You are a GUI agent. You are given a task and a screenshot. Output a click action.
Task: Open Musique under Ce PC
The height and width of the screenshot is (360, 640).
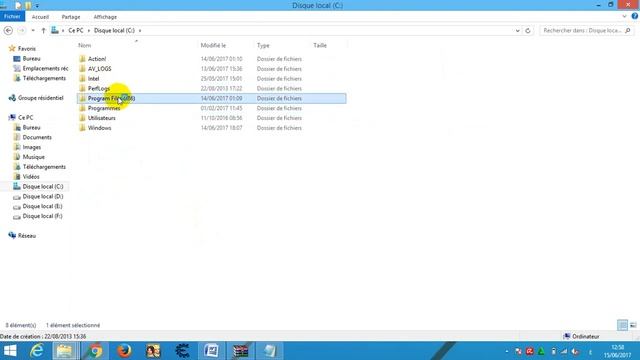(33, 157)
